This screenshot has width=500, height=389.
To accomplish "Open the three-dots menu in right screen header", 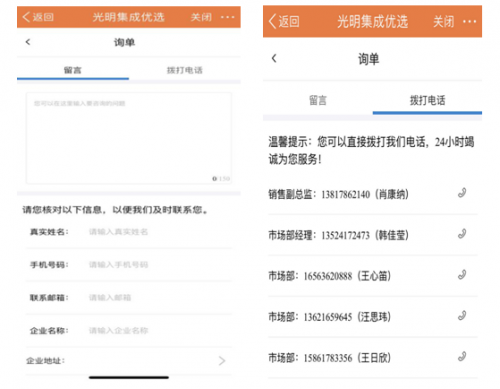I will (469, 22).
